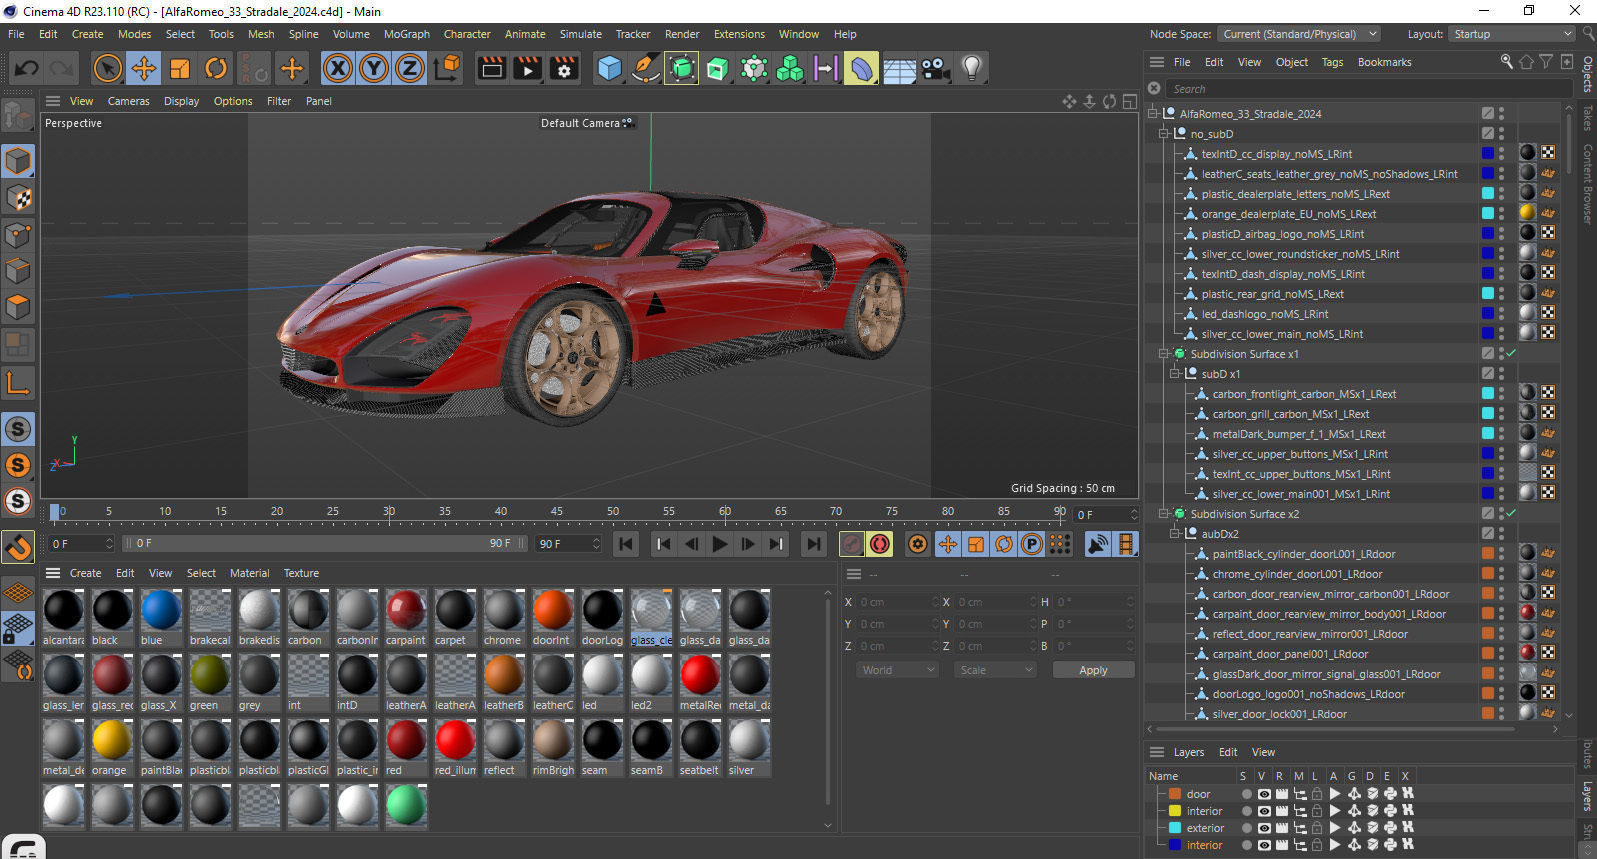Open Layers panel Edit menu
The width and height of the screenshot is (1597, 859).
coord(1228,752)
